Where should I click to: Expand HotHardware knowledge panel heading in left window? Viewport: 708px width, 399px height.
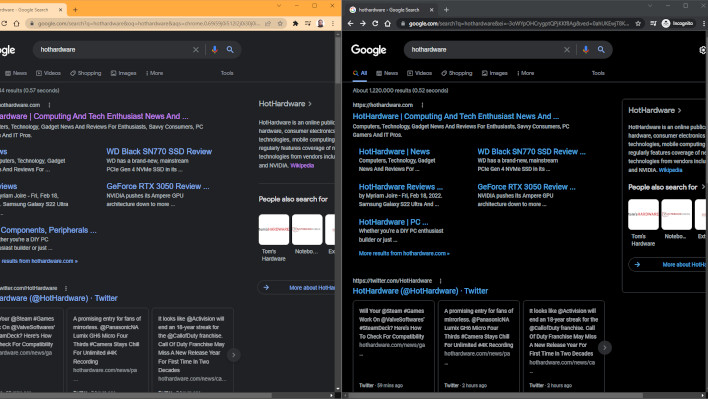click(285, 104)
